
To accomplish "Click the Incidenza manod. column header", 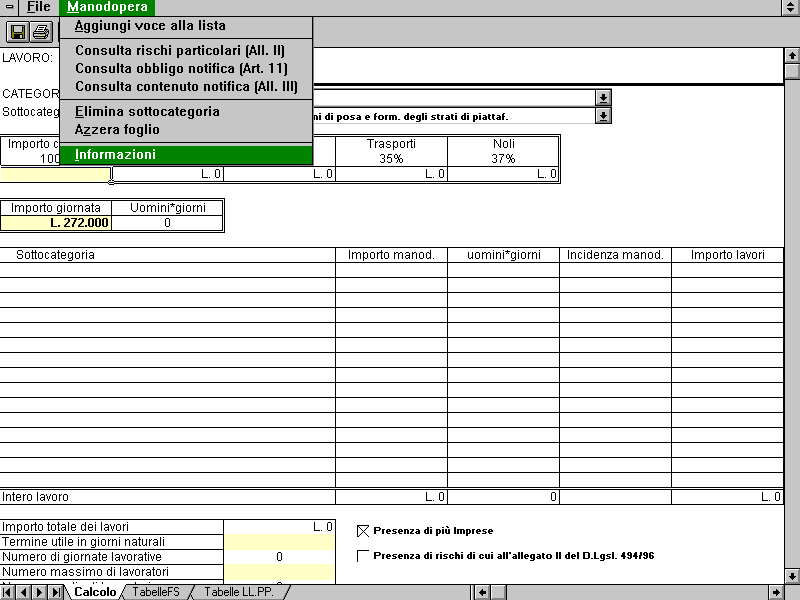I will (615, 255).
